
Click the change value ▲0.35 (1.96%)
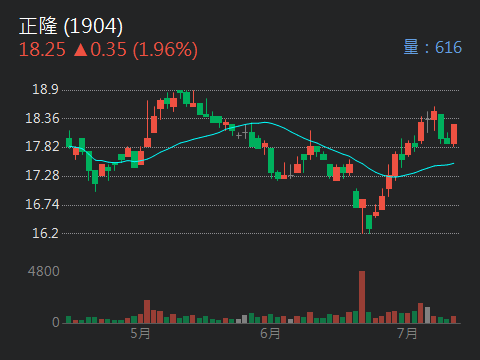point(135,50)
